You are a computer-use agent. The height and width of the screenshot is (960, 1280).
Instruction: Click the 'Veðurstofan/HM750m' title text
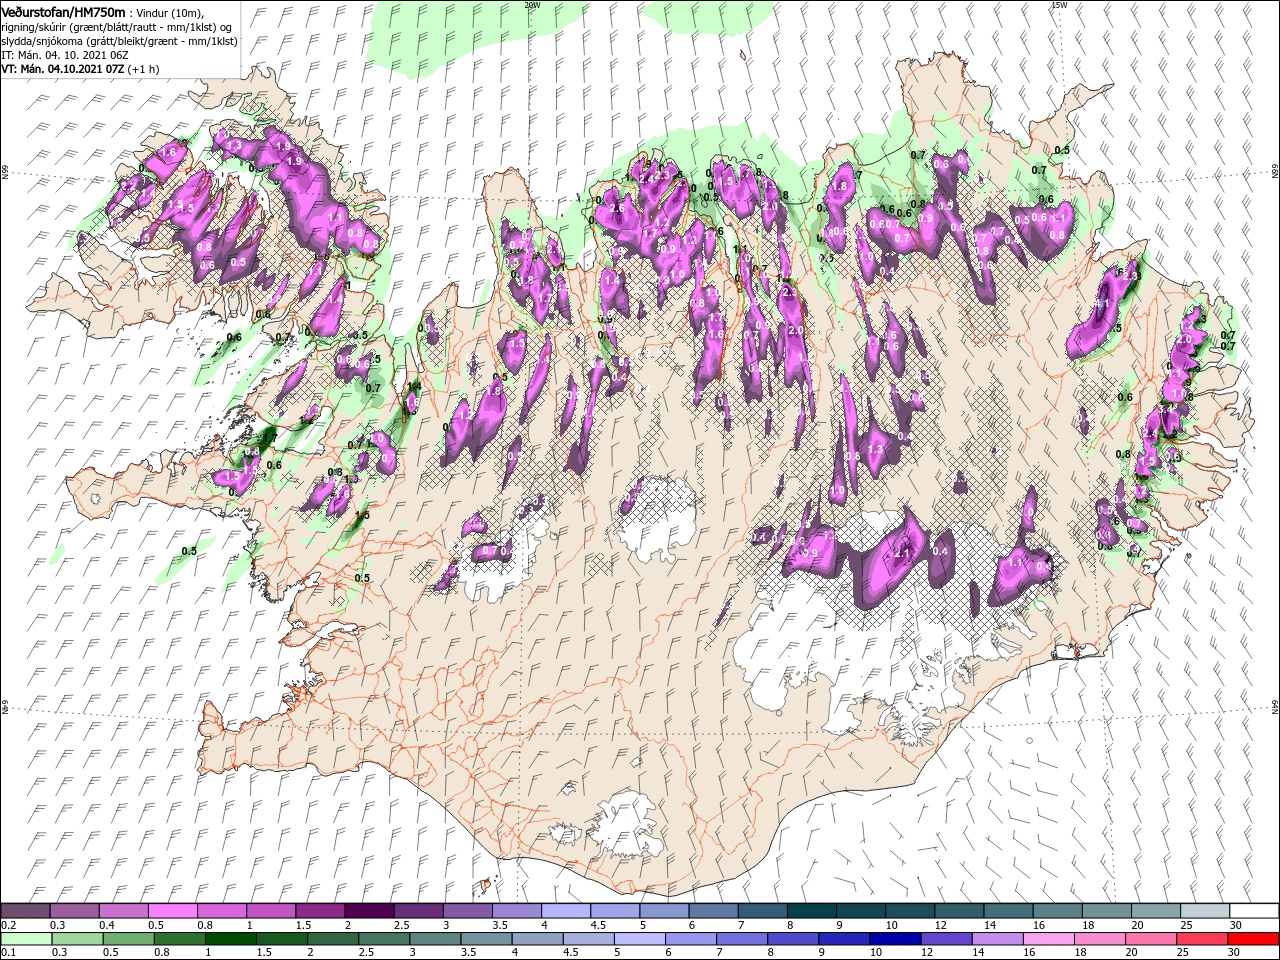coord(63,11)
